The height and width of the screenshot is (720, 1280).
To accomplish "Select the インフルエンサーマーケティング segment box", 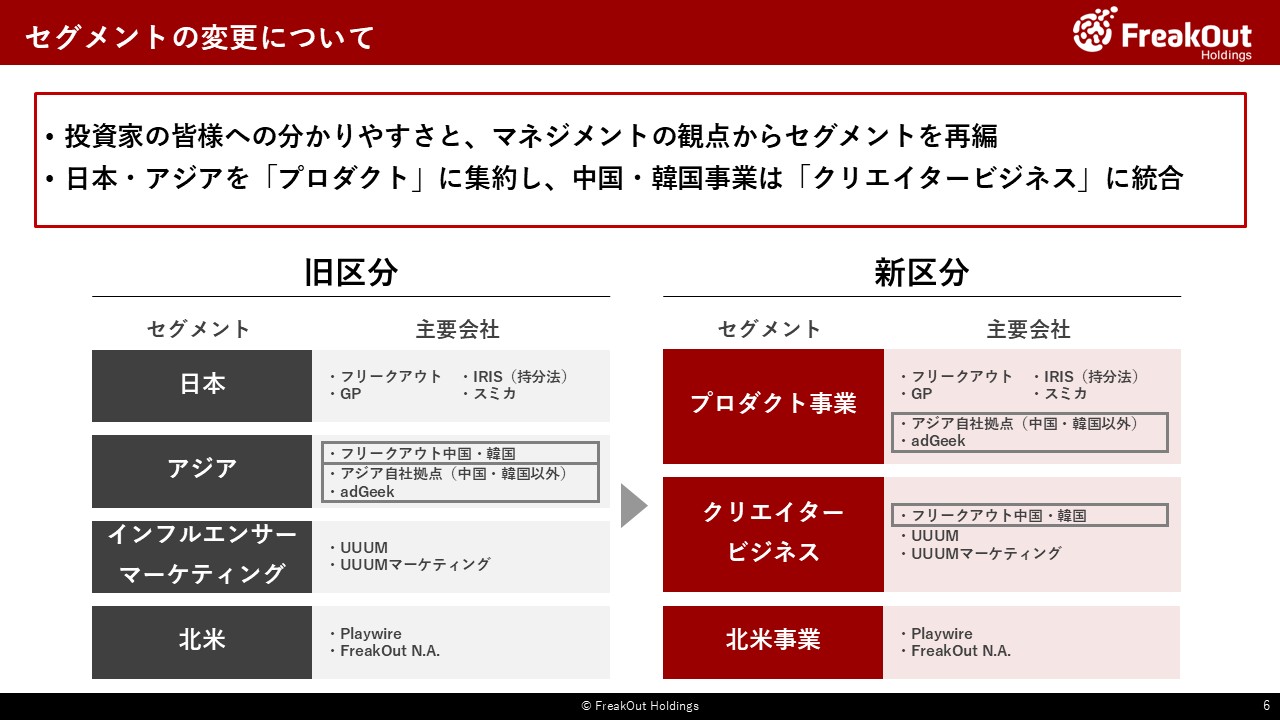I will [202, 556].
